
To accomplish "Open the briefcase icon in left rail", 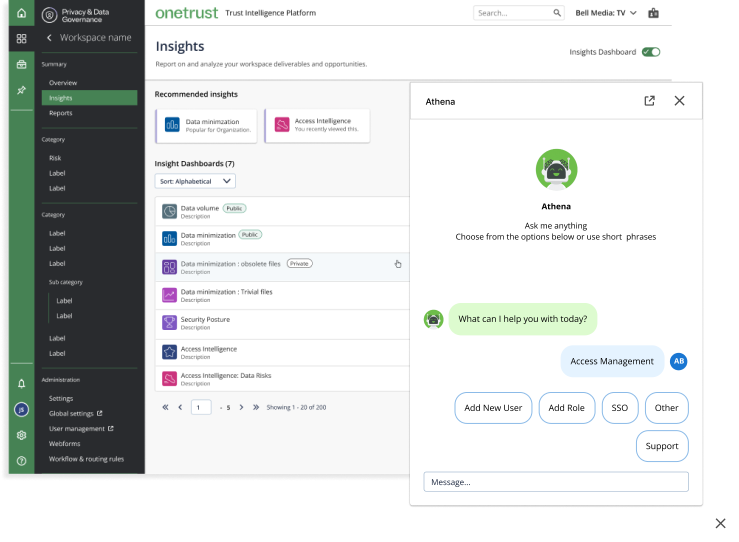I will click(x=21, y=65).
